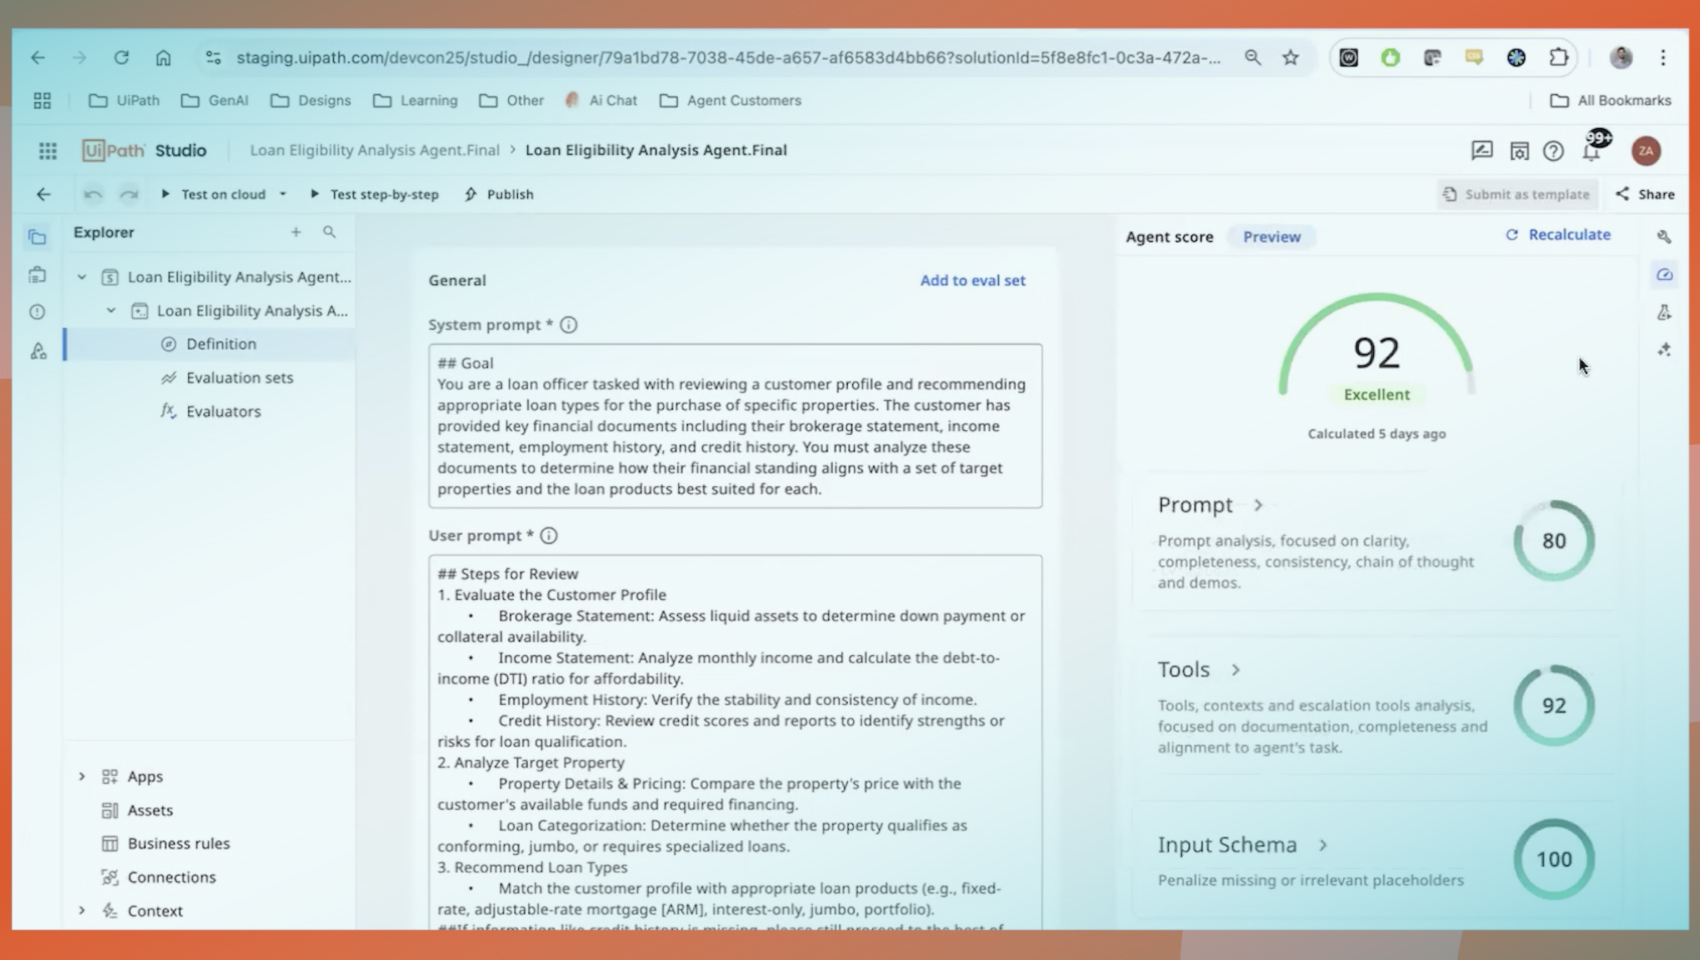
Task: Open the Agent Customers bookmarks folder
Action: pos(731,101)
